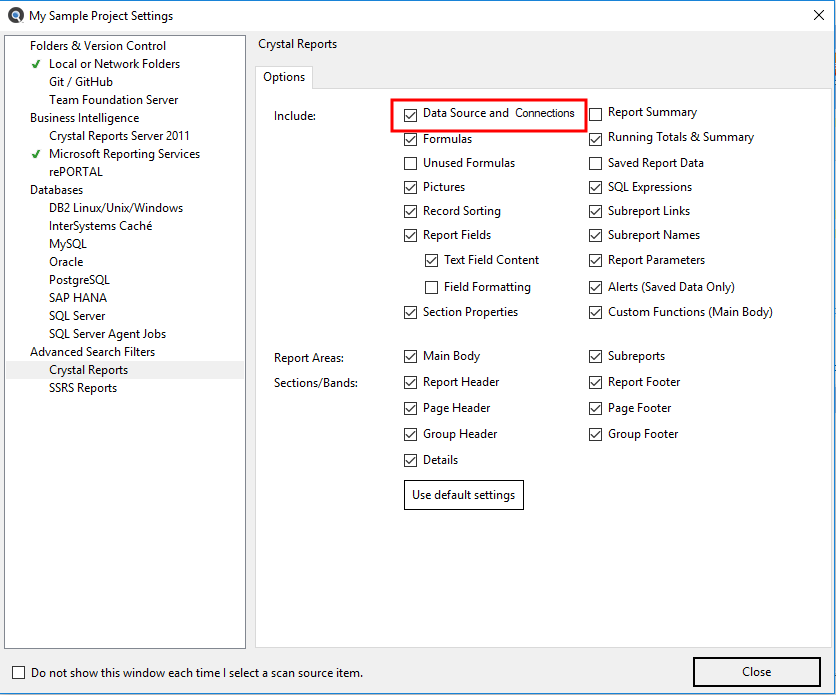Uncheck the Subreports report area
836x695 pixels.
pyautogui.click(x=596, y=357)
